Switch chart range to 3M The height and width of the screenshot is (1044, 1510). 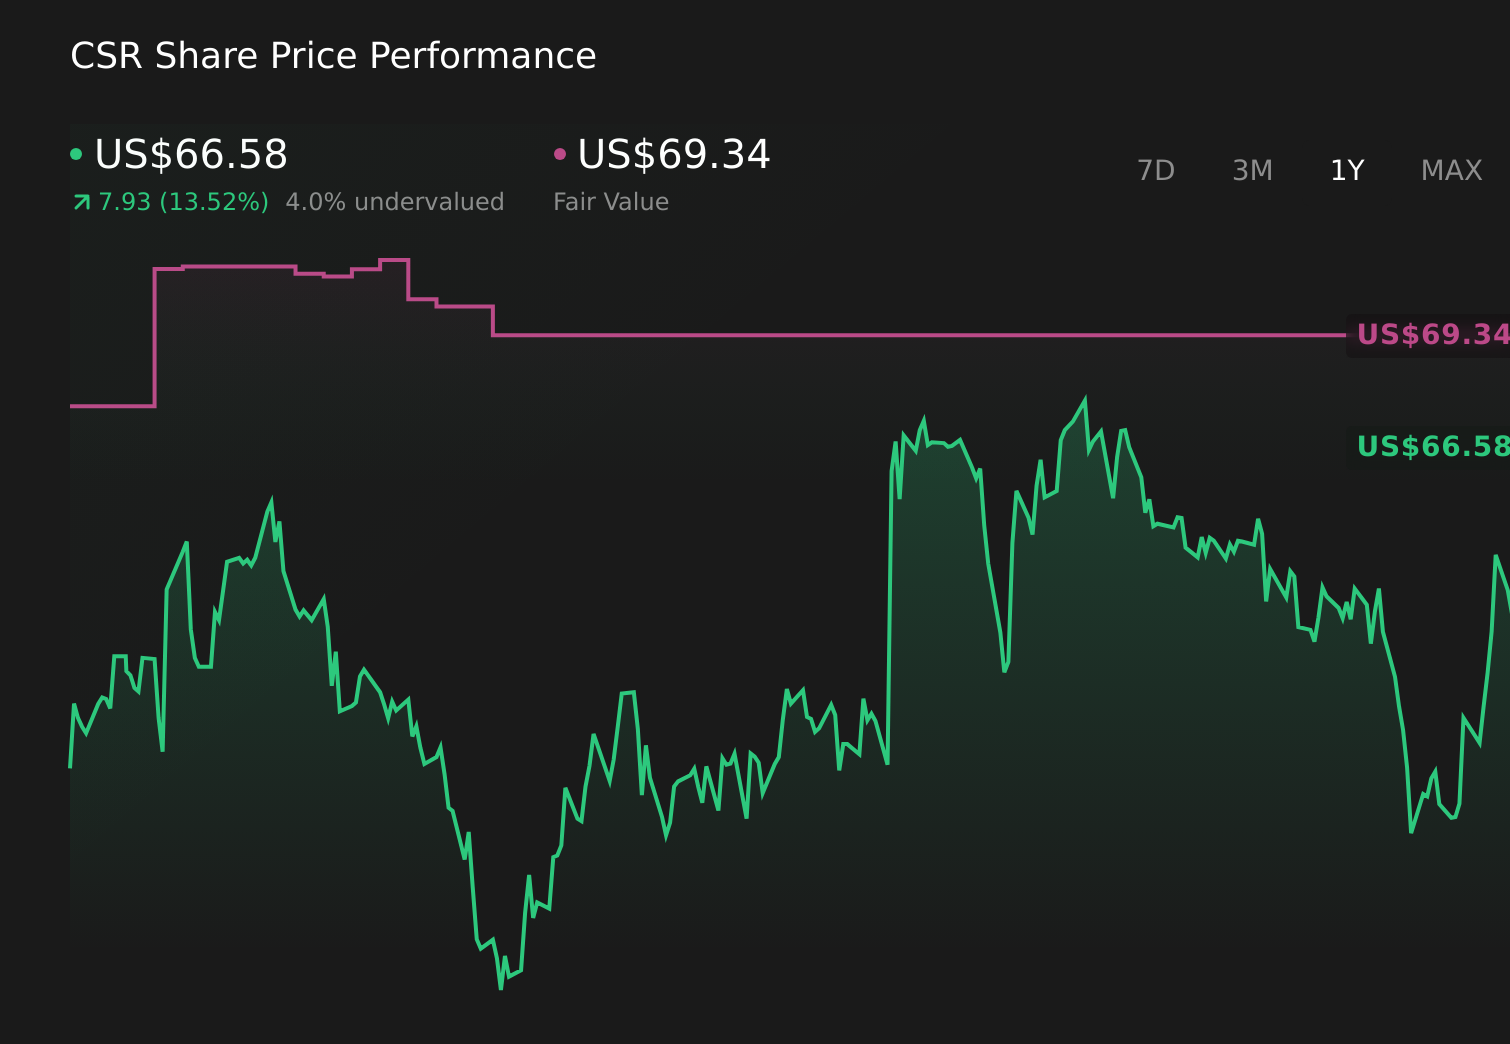1252,170
